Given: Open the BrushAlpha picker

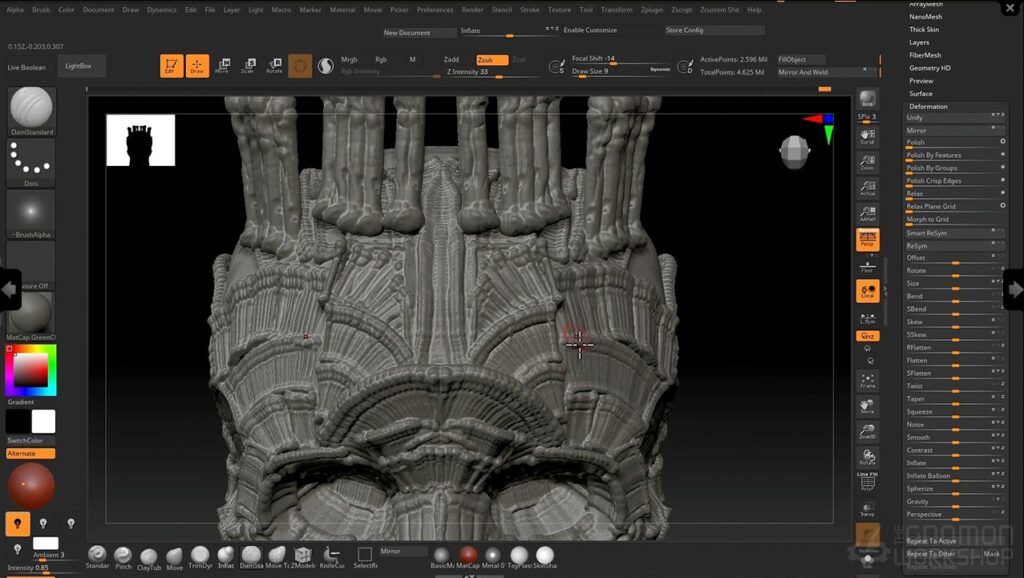Looking at the screenshot, I should tap(31, 214).
